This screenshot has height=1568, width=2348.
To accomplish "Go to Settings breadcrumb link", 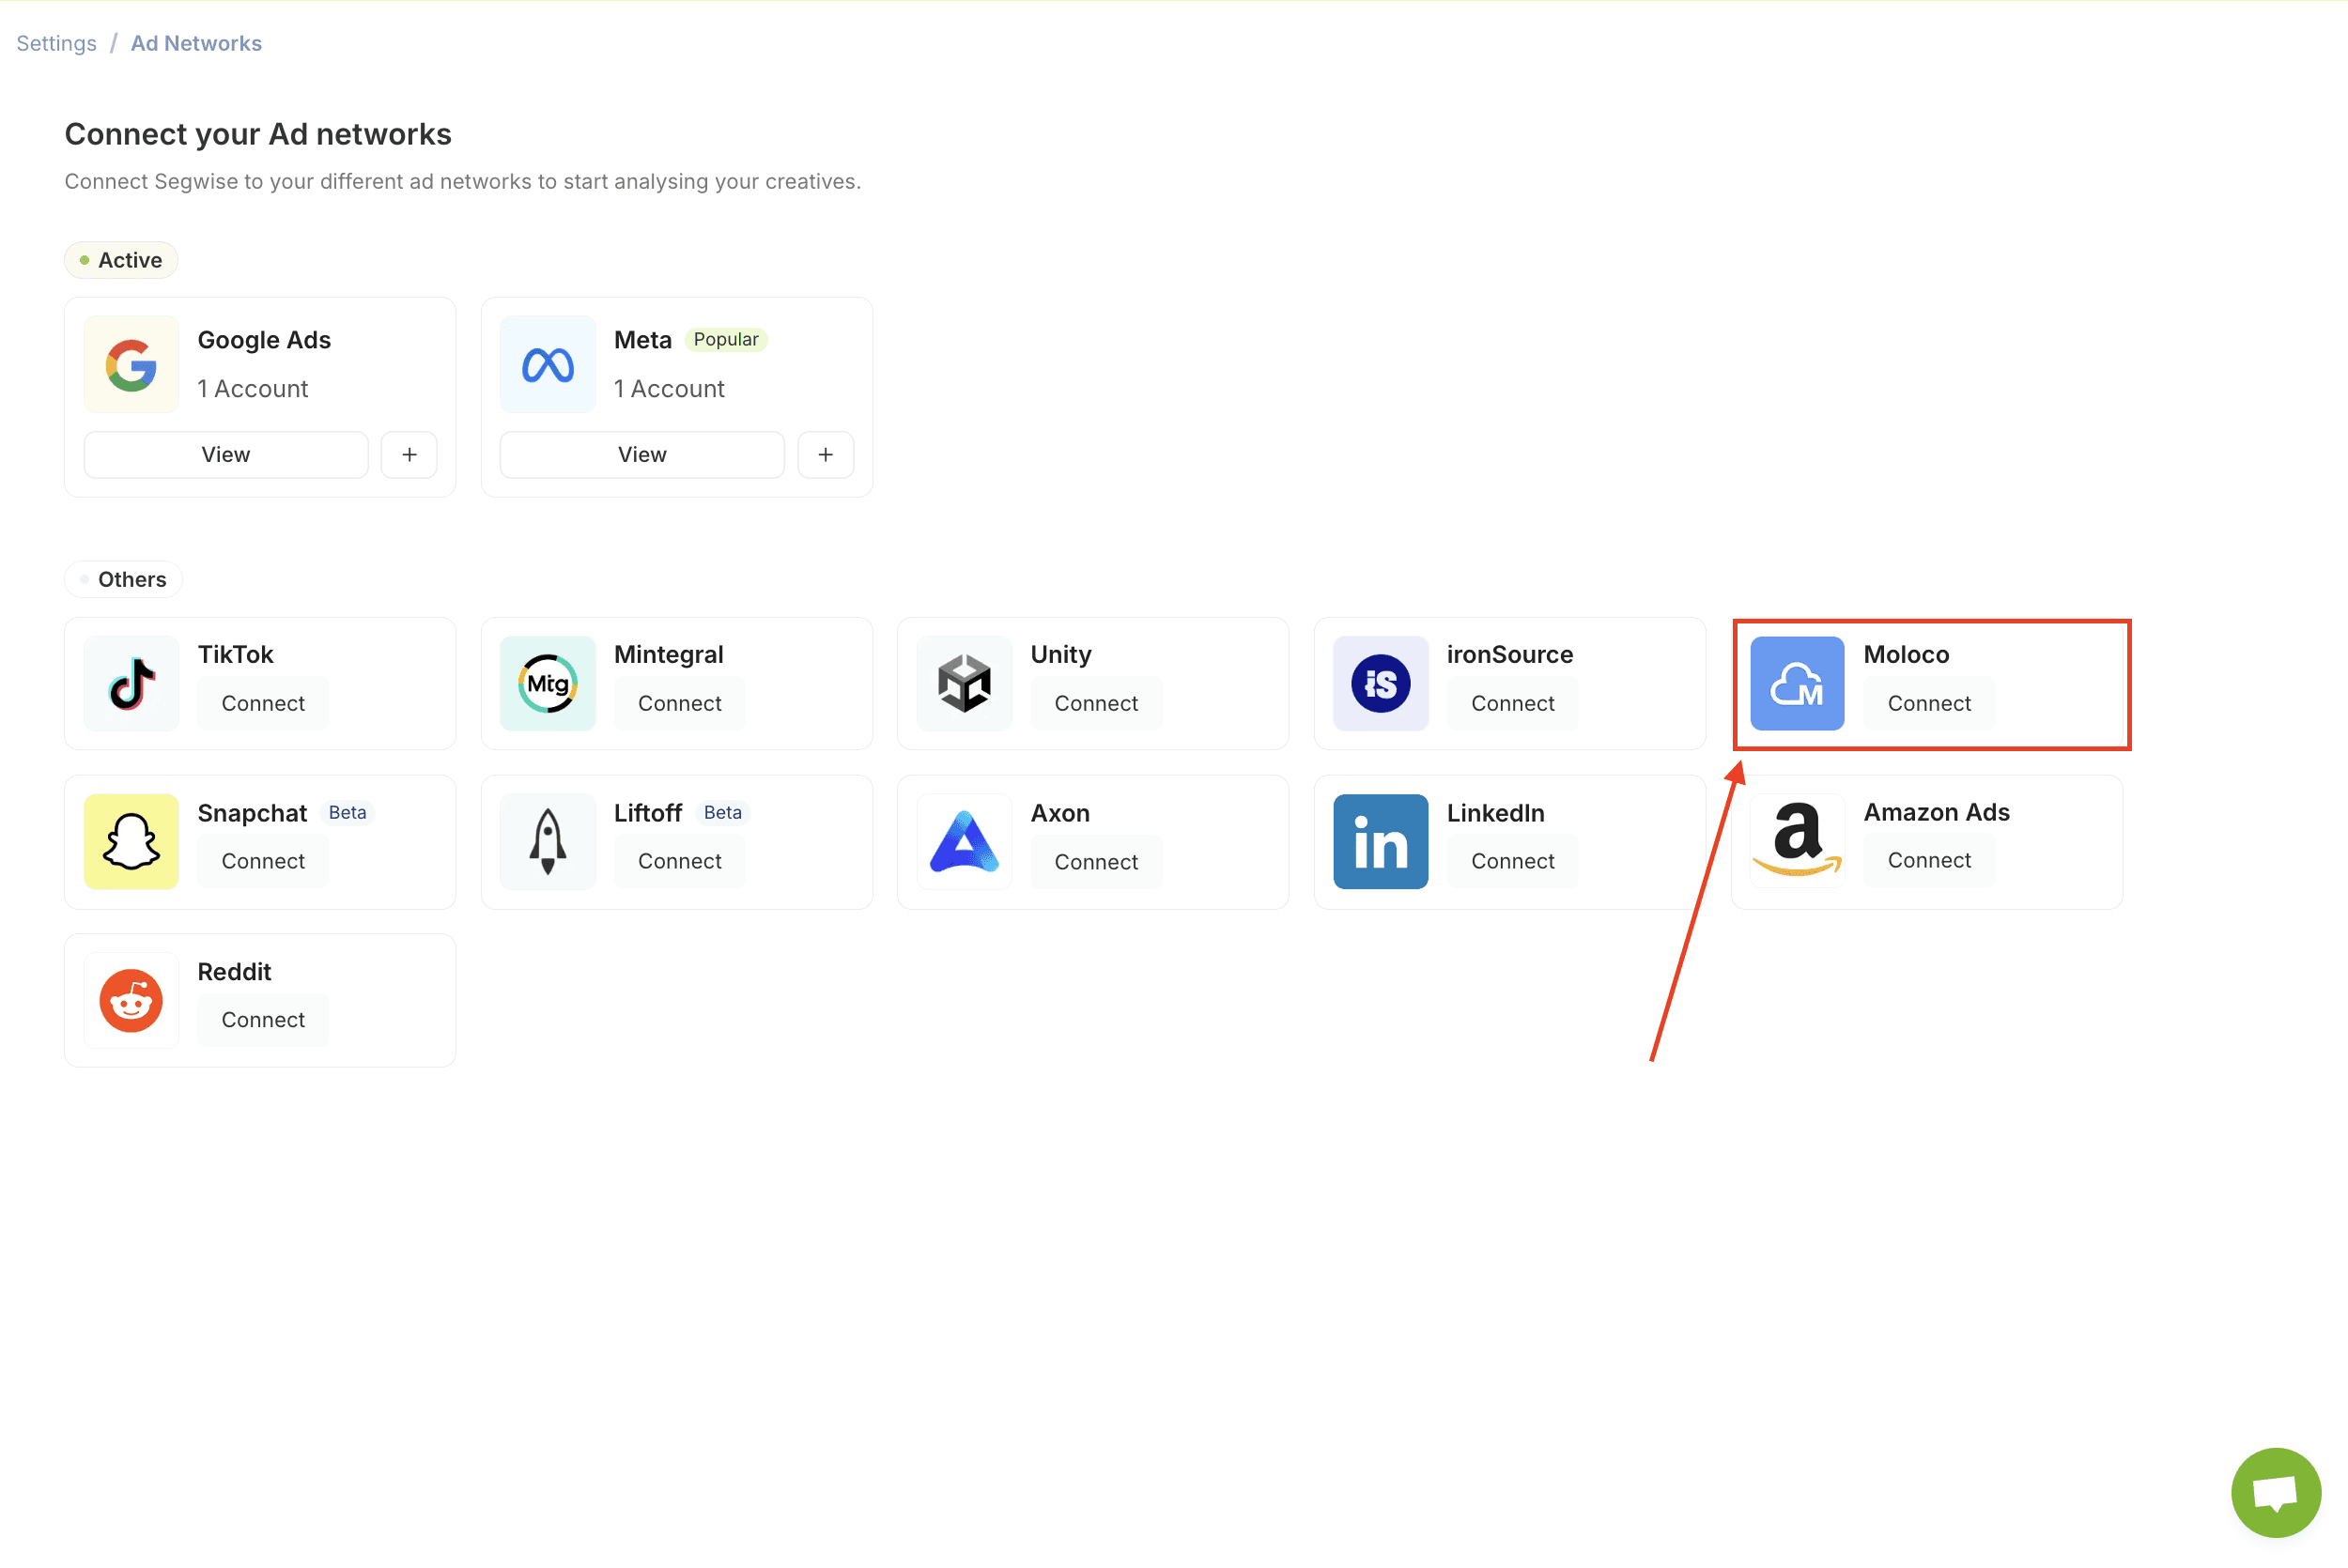I will pyautogui.click(x=56, y=43).
